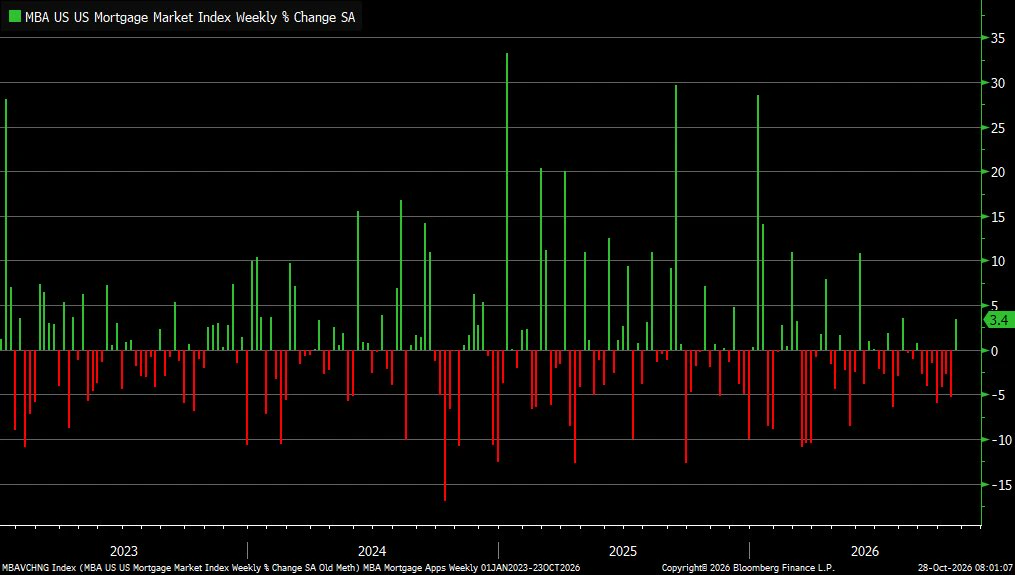Viewport: 1015px width, 575px height.
Task: Click the 35 y-axis label
Action: (x=998, y=38)
